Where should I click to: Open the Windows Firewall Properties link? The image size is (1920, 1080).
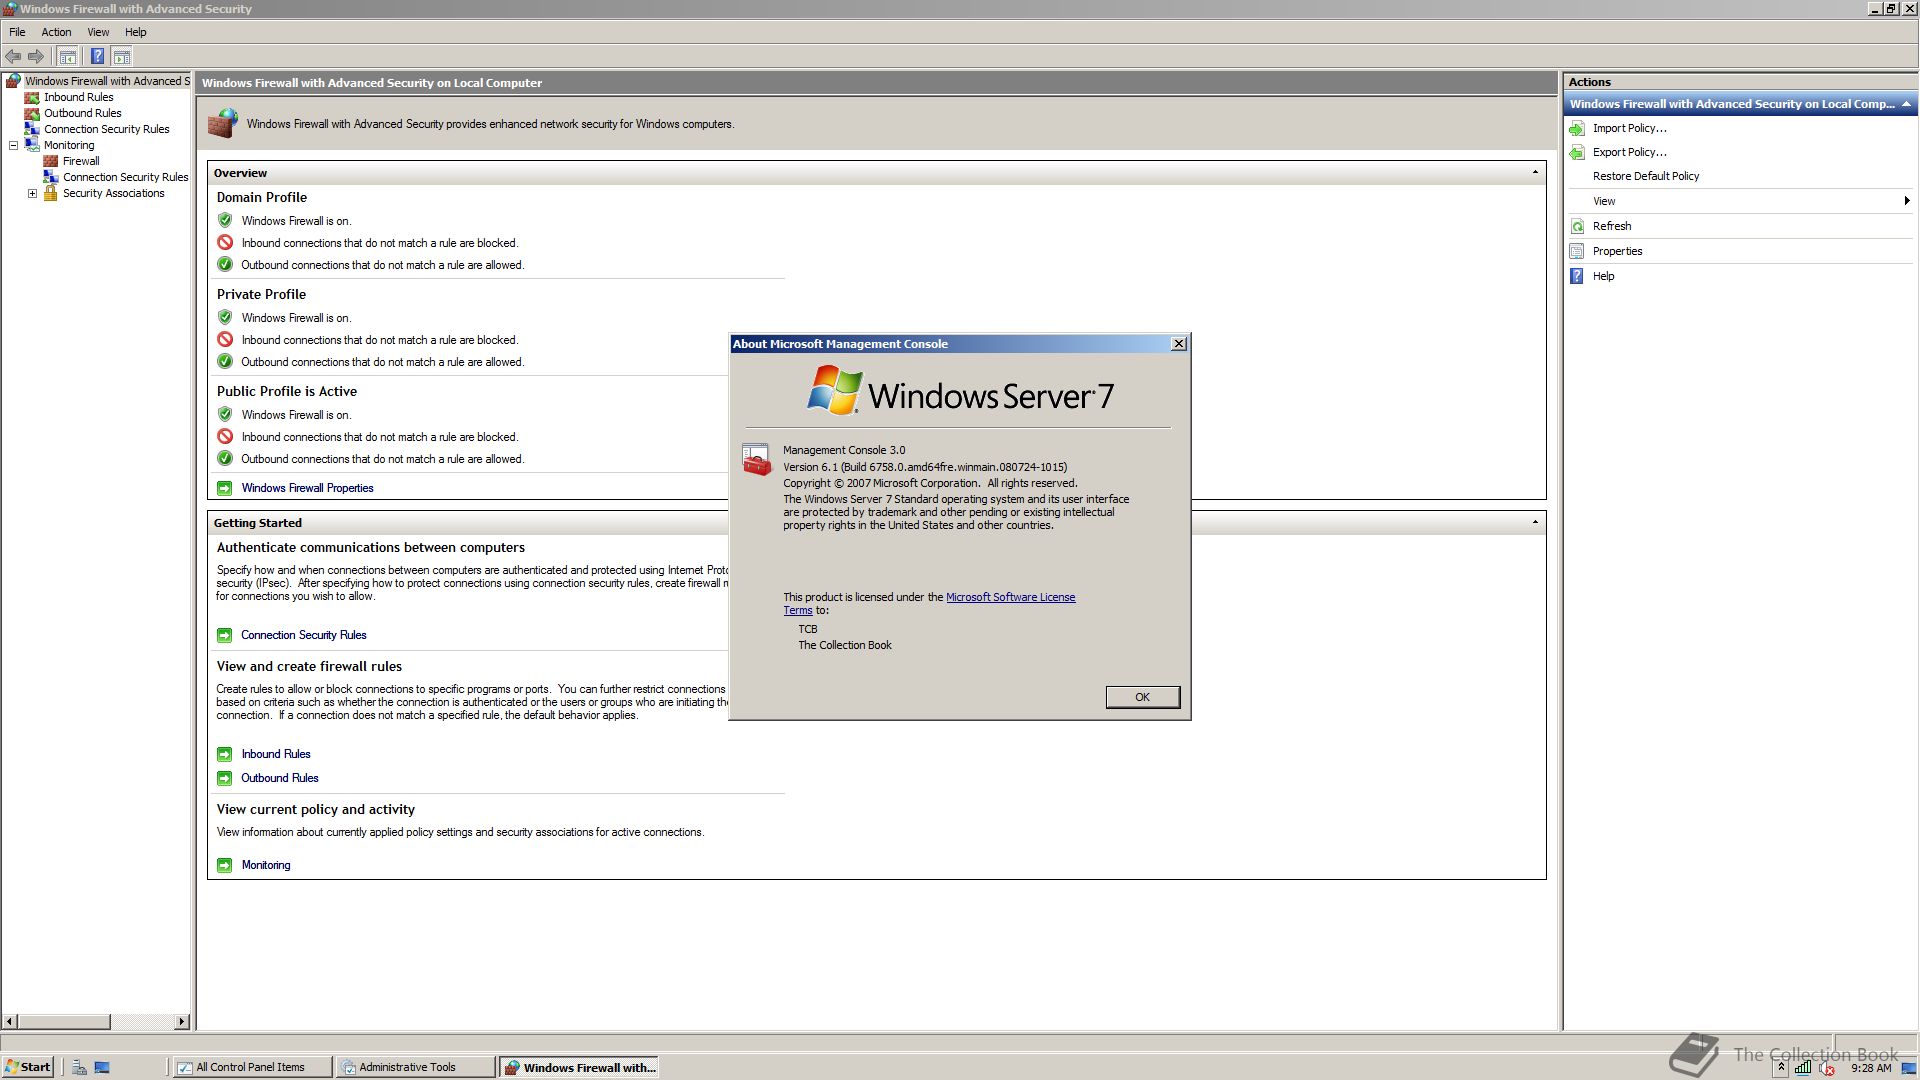pyautogui.click(x=307, y=488)
